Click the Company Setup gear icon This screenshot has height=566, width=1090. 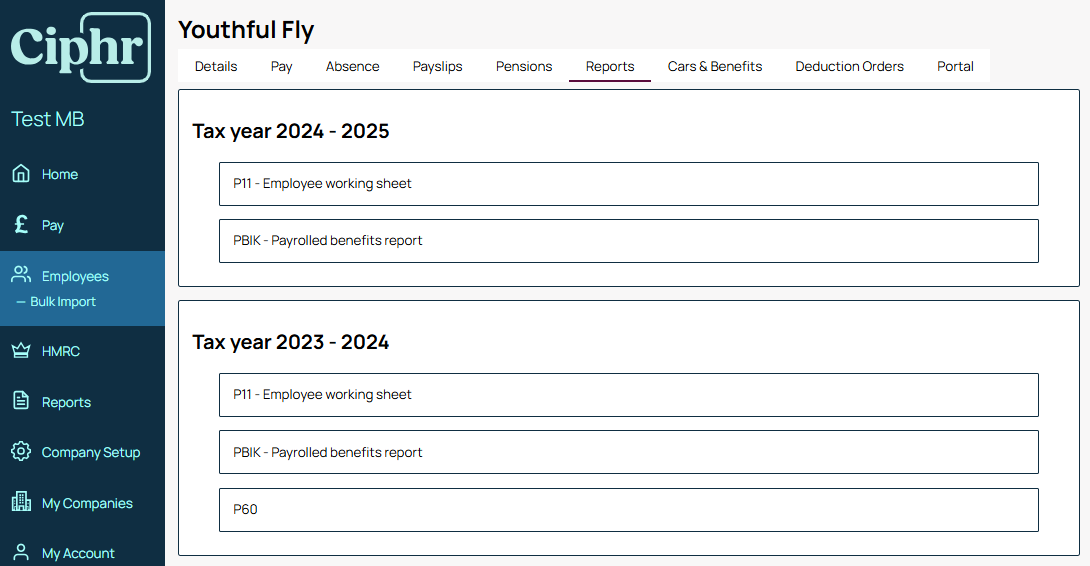point(21,451)
